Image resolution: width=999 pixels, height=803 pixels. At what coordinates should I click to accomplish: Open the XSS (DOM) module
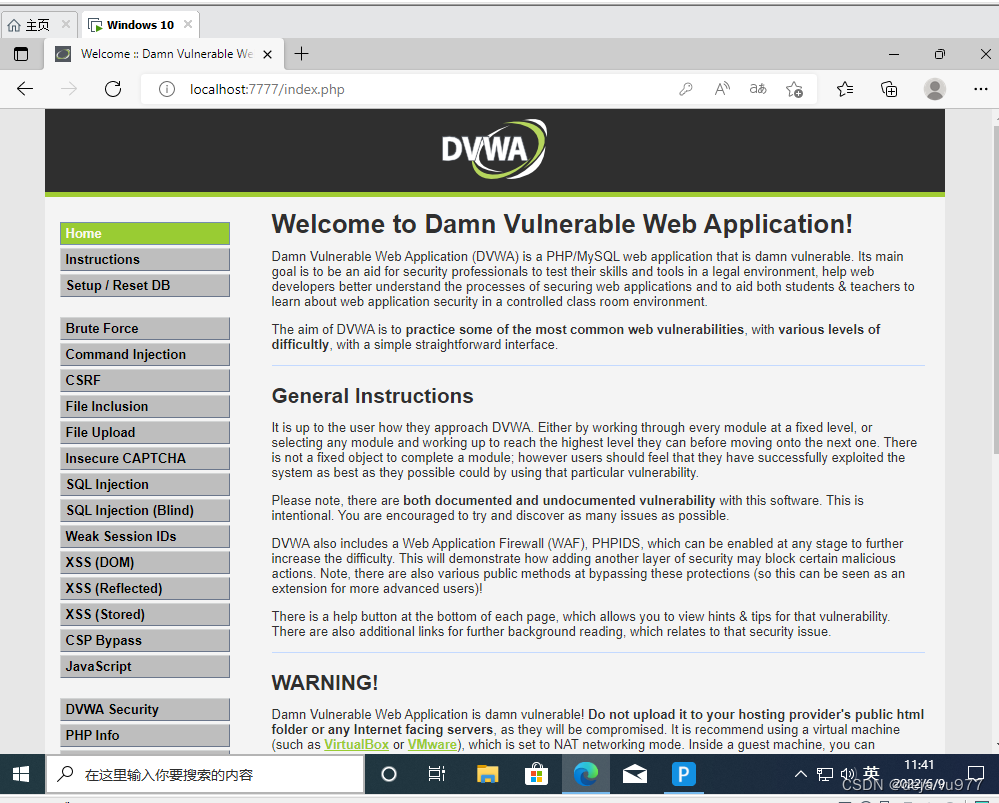[145, 563]
